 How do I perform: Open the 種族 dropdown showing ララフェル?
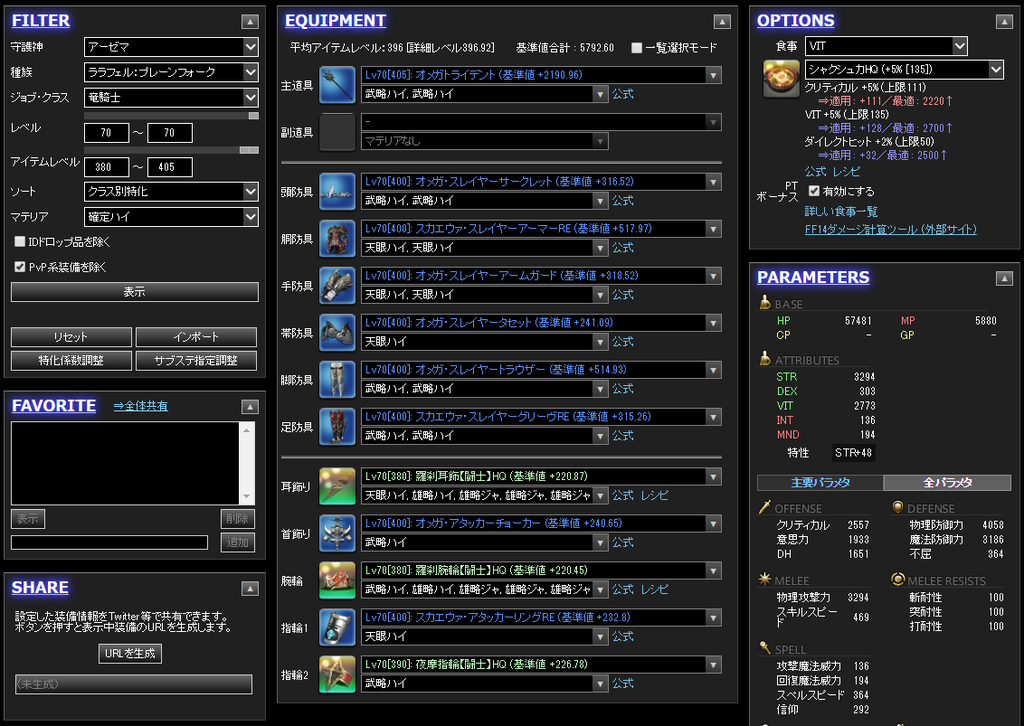click(x=171, y=72)
